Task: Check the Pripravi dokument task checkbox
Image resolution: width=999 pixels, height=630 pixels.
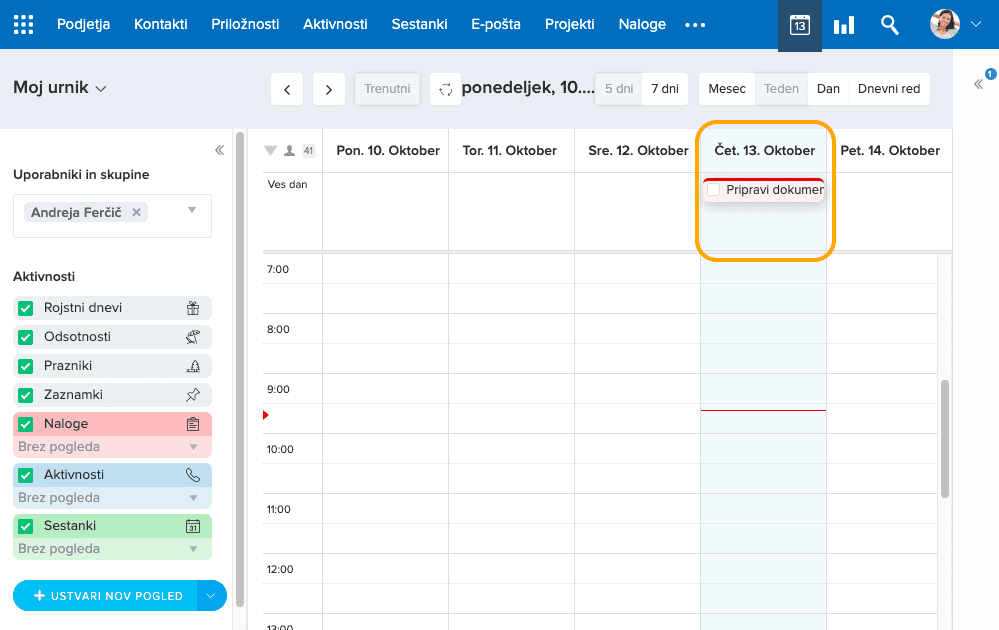Action: 714,190
